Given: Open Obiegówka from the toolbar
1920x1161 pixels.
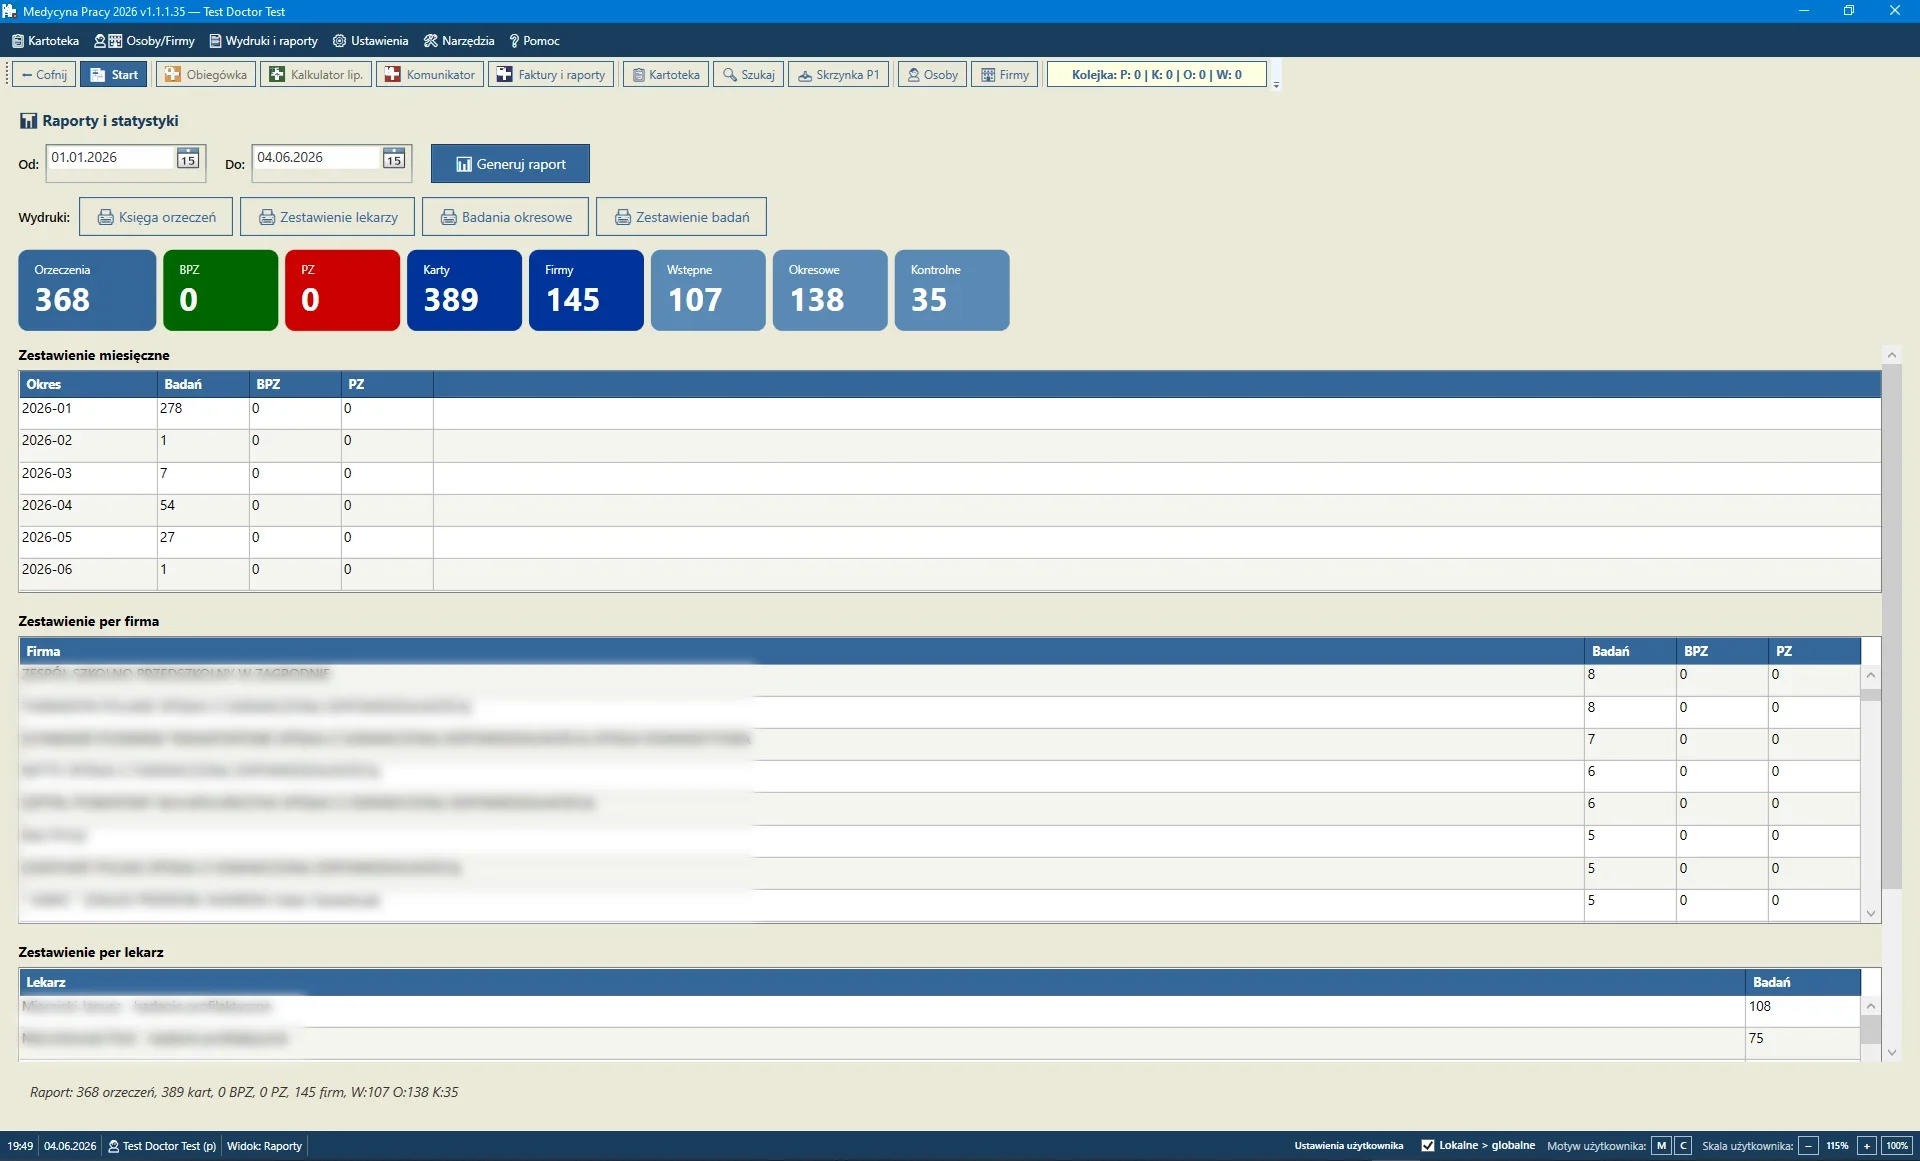Looking at the screenshot, I should [206, 75].
